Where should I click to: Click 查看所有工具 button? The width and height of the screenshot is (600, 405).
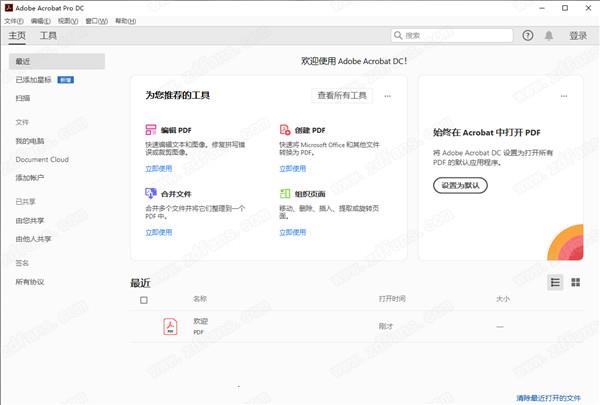(x=342, y=96)
